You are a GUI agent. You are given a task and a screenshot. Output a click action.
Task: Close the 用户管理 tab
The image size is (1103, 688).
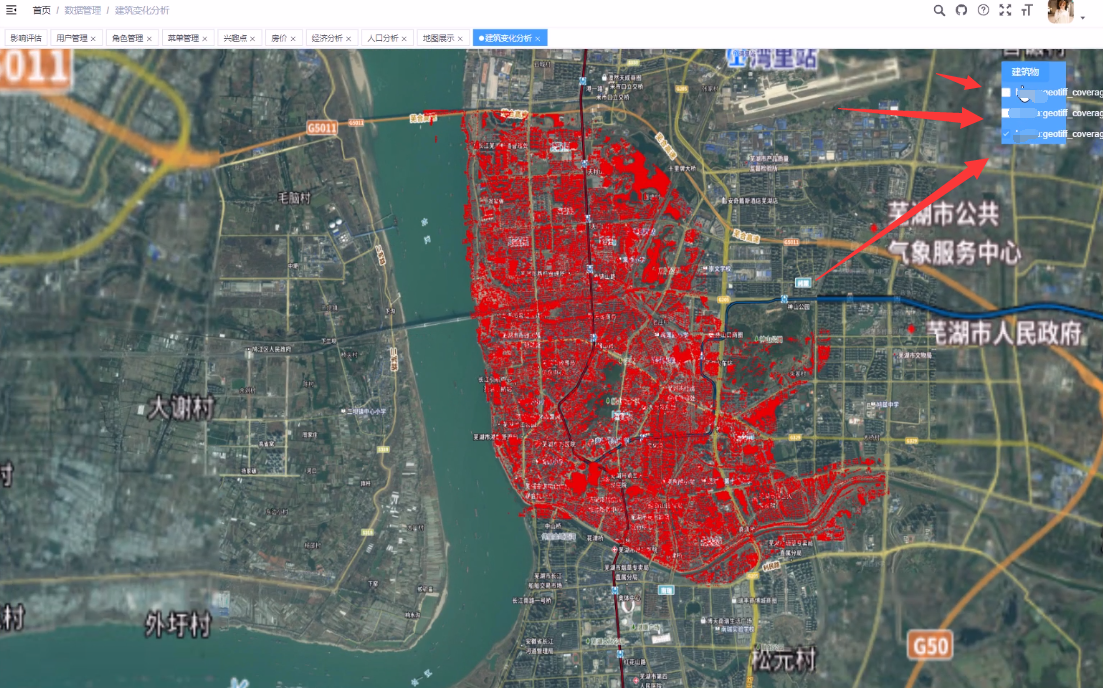(x=93, y=39)
